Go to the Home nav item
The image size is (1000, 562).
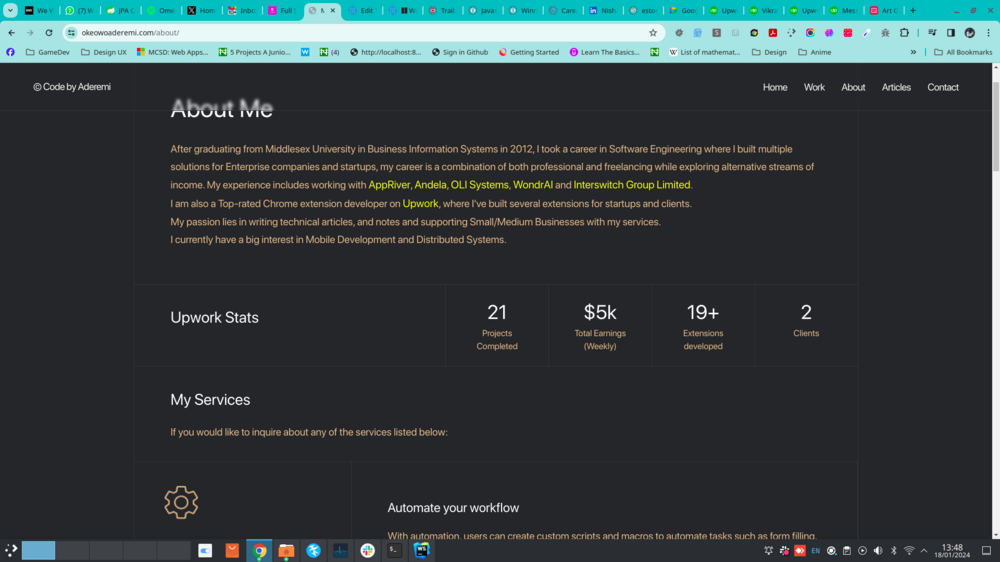(x=775, y=87)
